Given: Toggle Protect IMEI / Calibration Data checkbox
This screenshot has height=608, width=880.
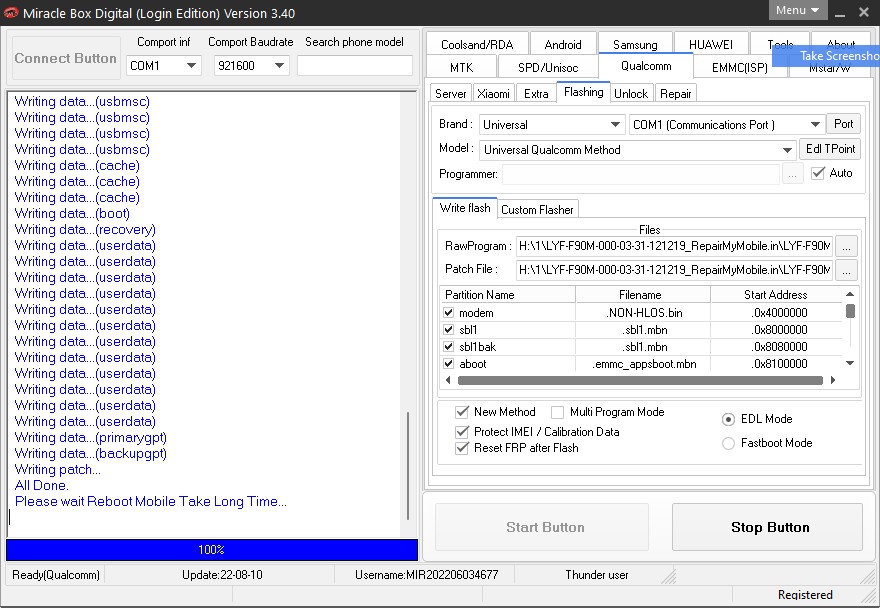Looking at the screenshot, I should point(462,432).
